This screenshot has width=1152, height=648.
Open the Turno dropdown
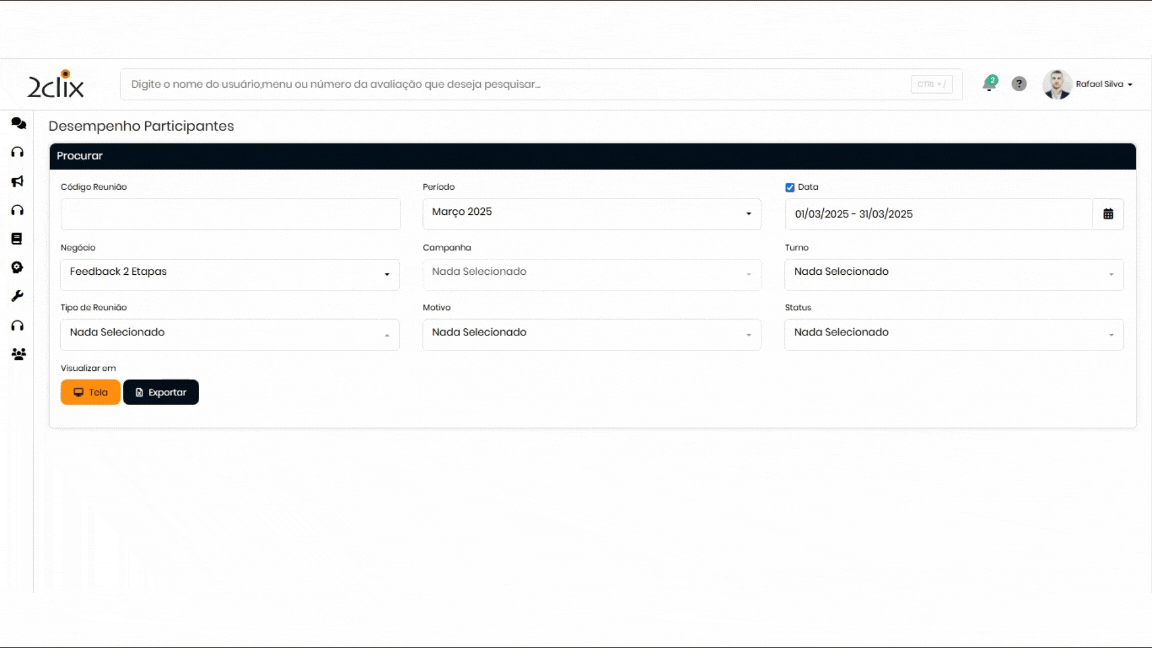click(953, 273)
